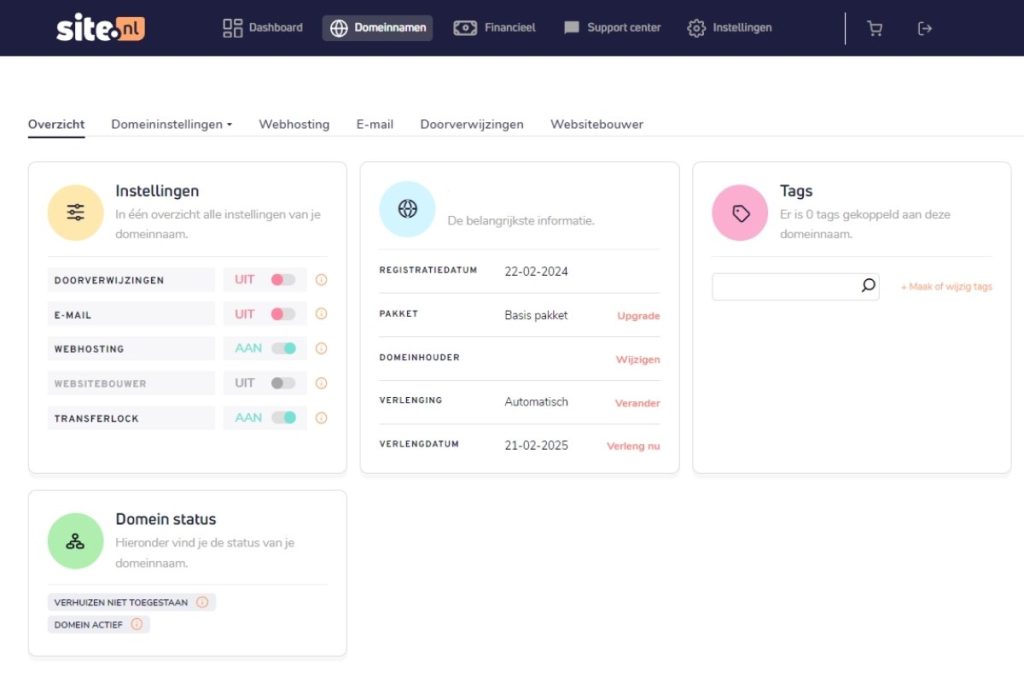Click Verleng nu beside the renewal date

coord(632,446)
